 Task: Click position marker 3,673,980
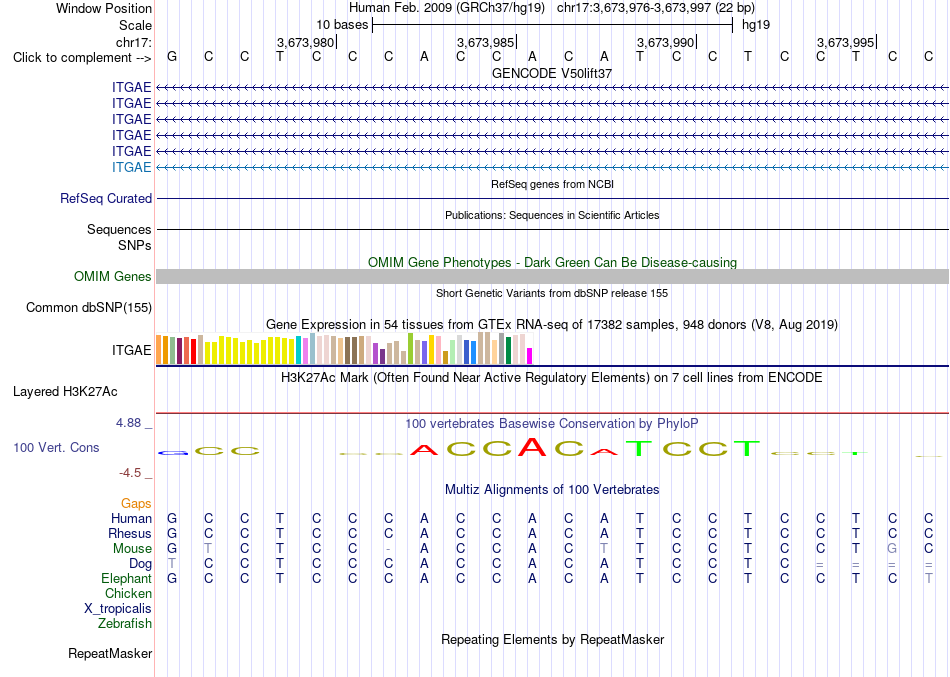pyautogui.click(x=306, y=42)
